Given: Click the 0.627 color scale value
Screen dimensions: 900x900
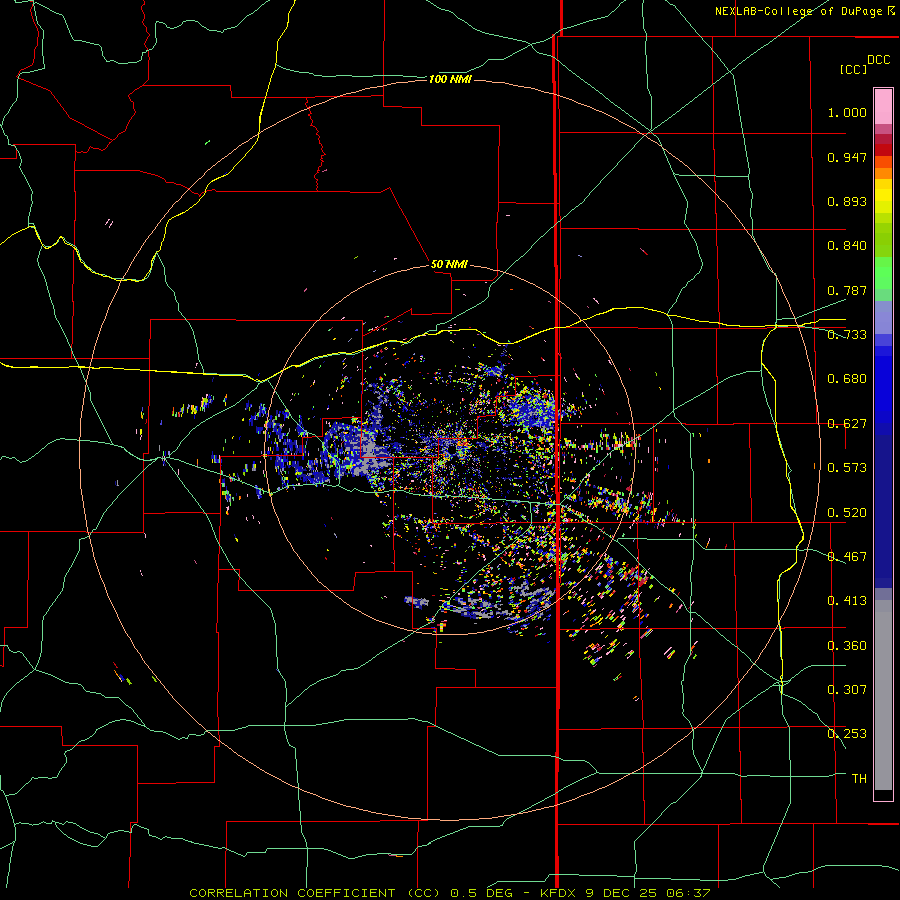Looking at the screenshot, I should click(847, 424).
